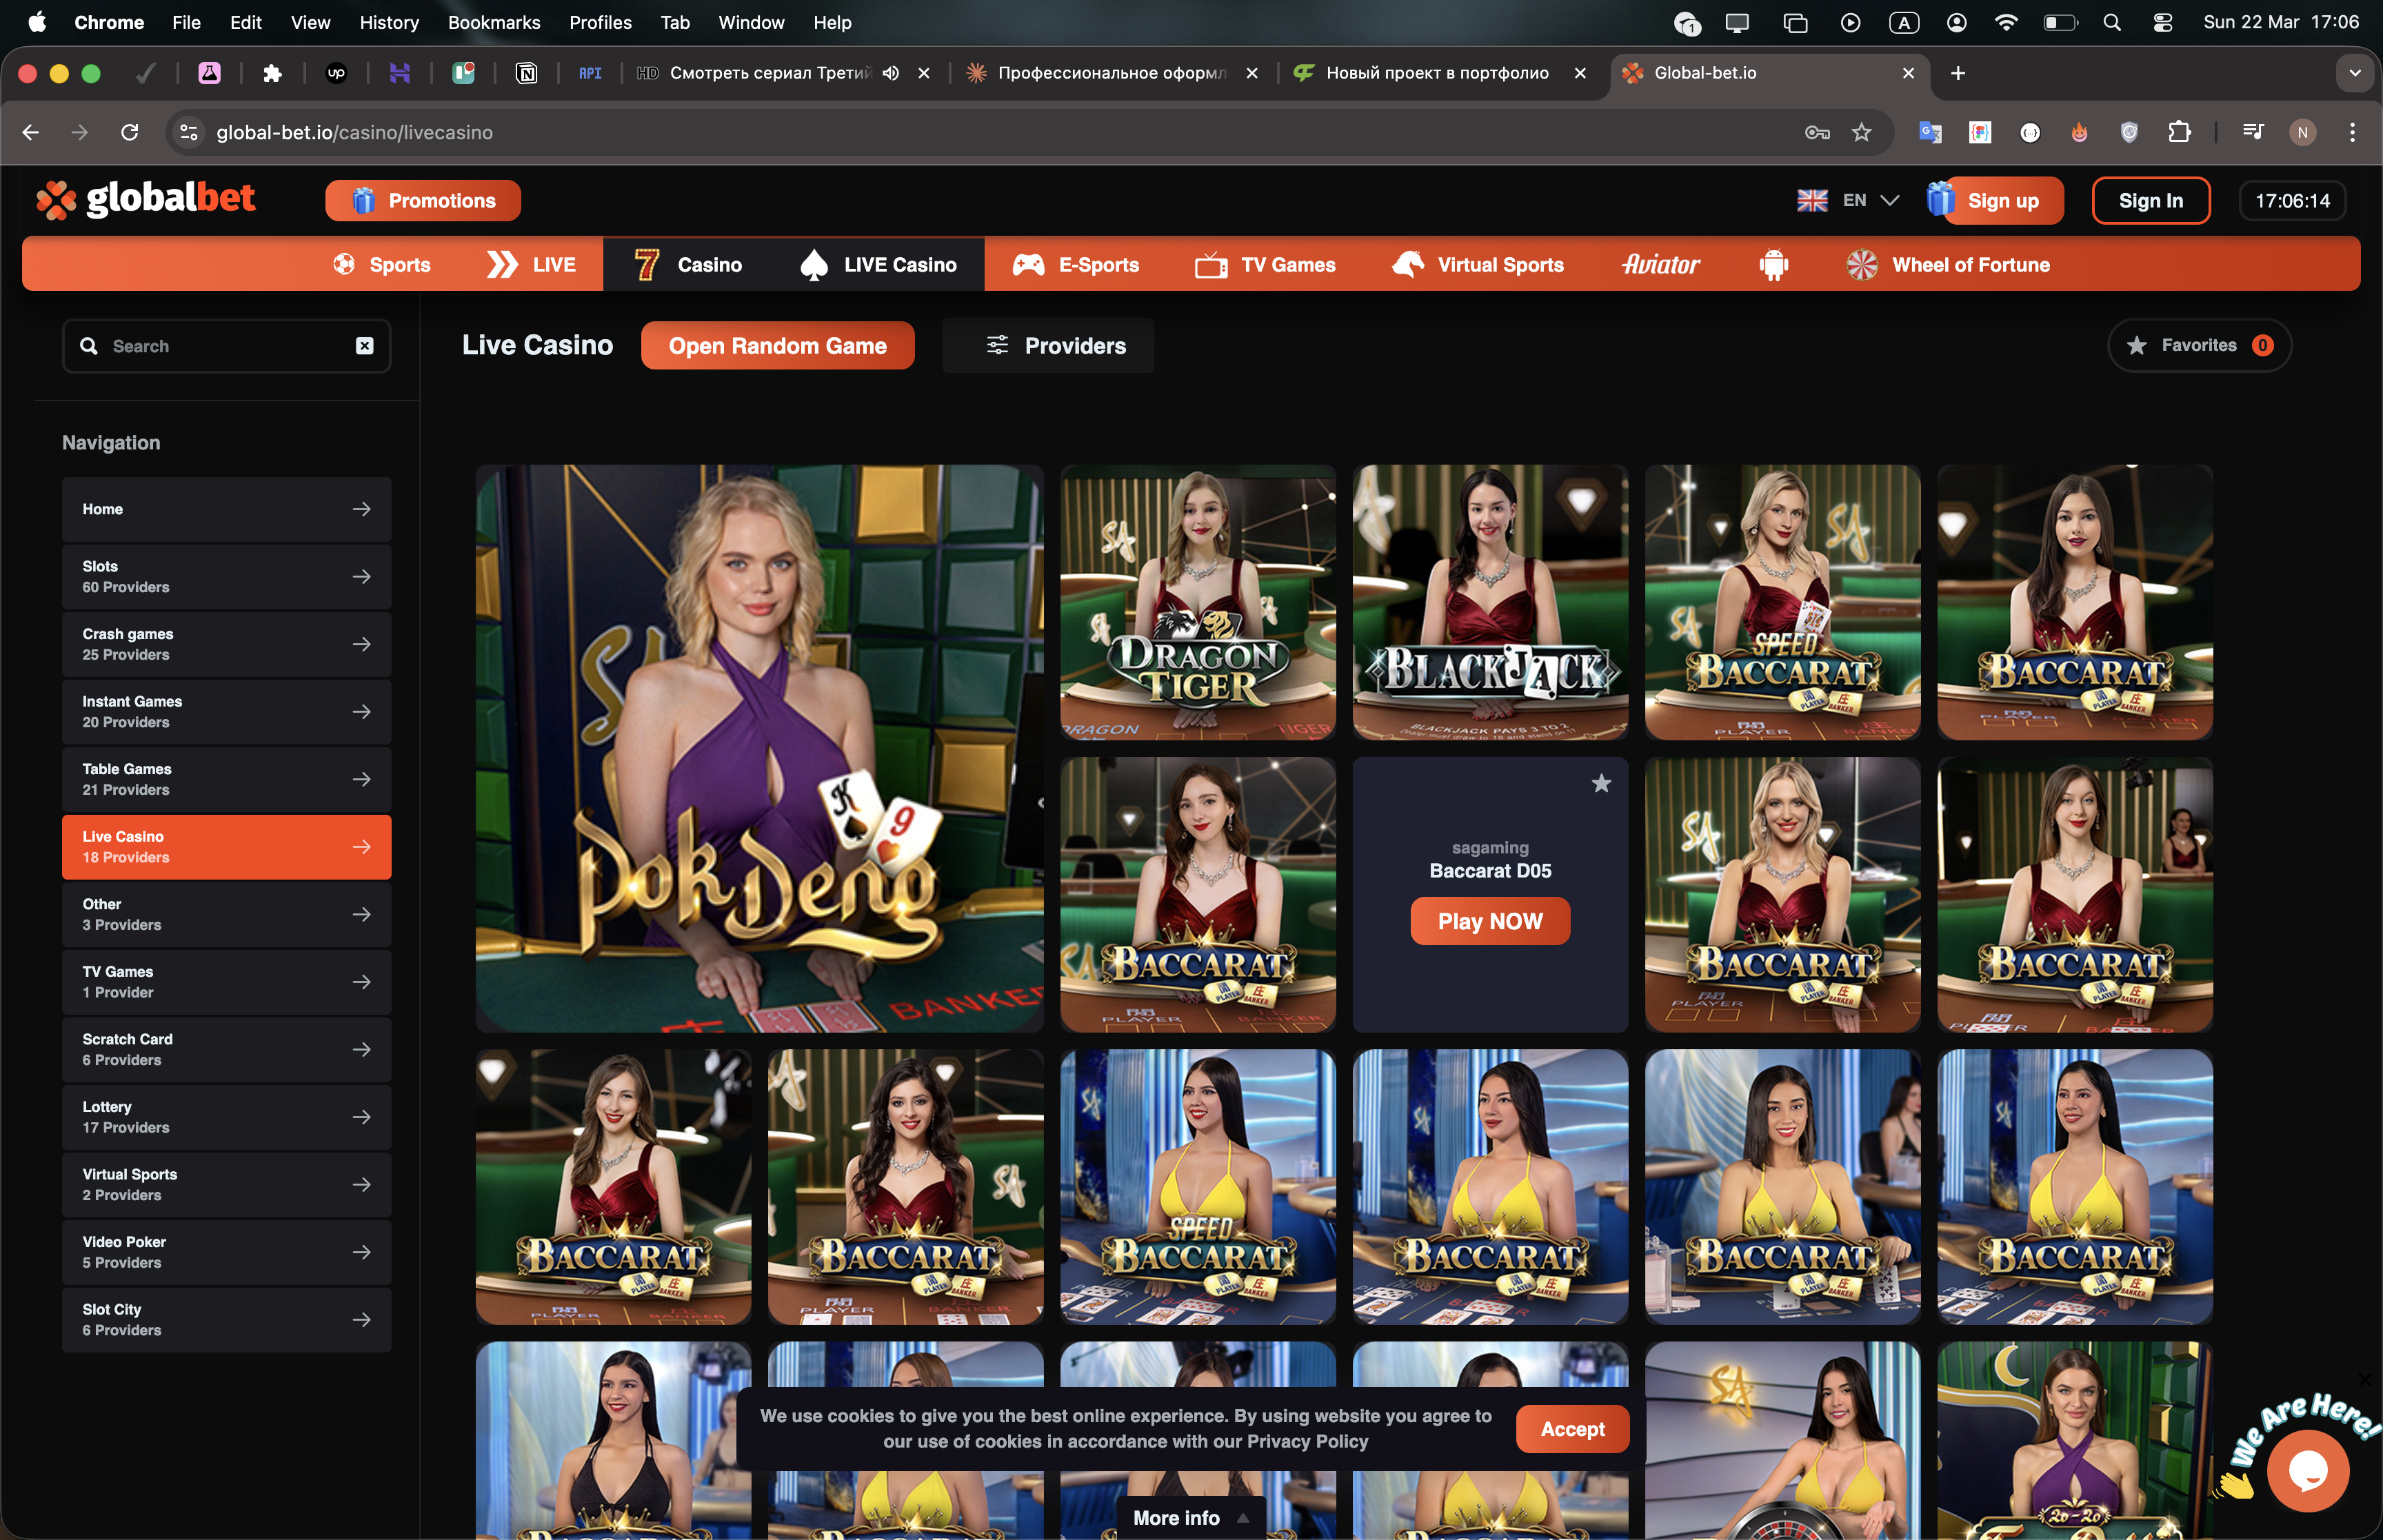Click the address bar URL
Viewport: 2383px width, 1540px height.
pyautogui.click(x=354, y=132)
